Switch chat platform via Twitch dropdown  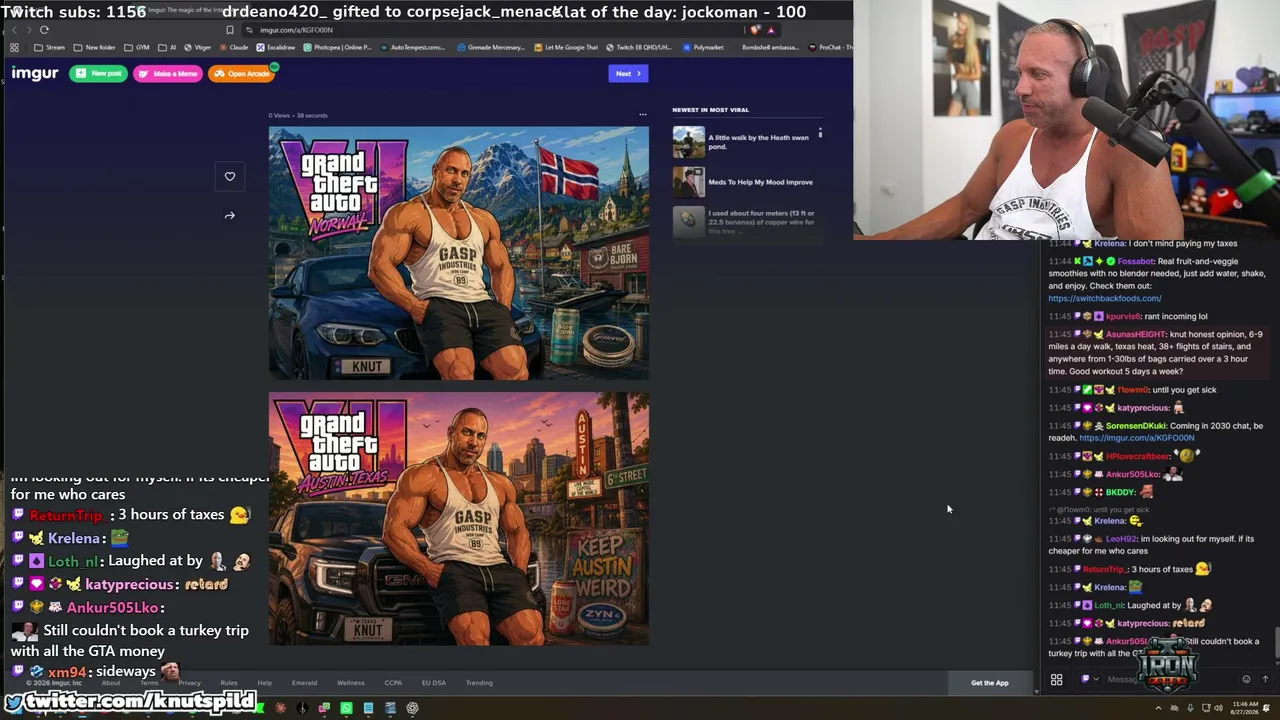tap(1090, 680)
